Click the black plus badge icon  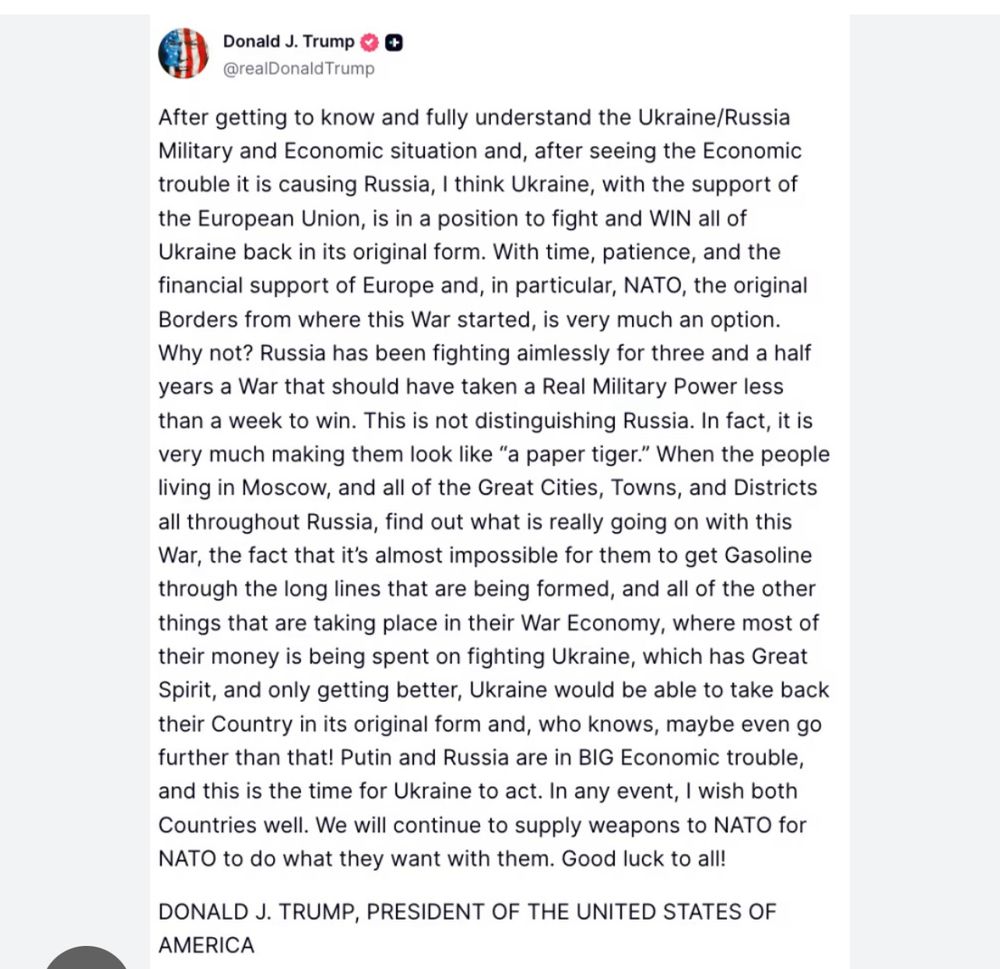pyautogui.click(x=394, y=43)
